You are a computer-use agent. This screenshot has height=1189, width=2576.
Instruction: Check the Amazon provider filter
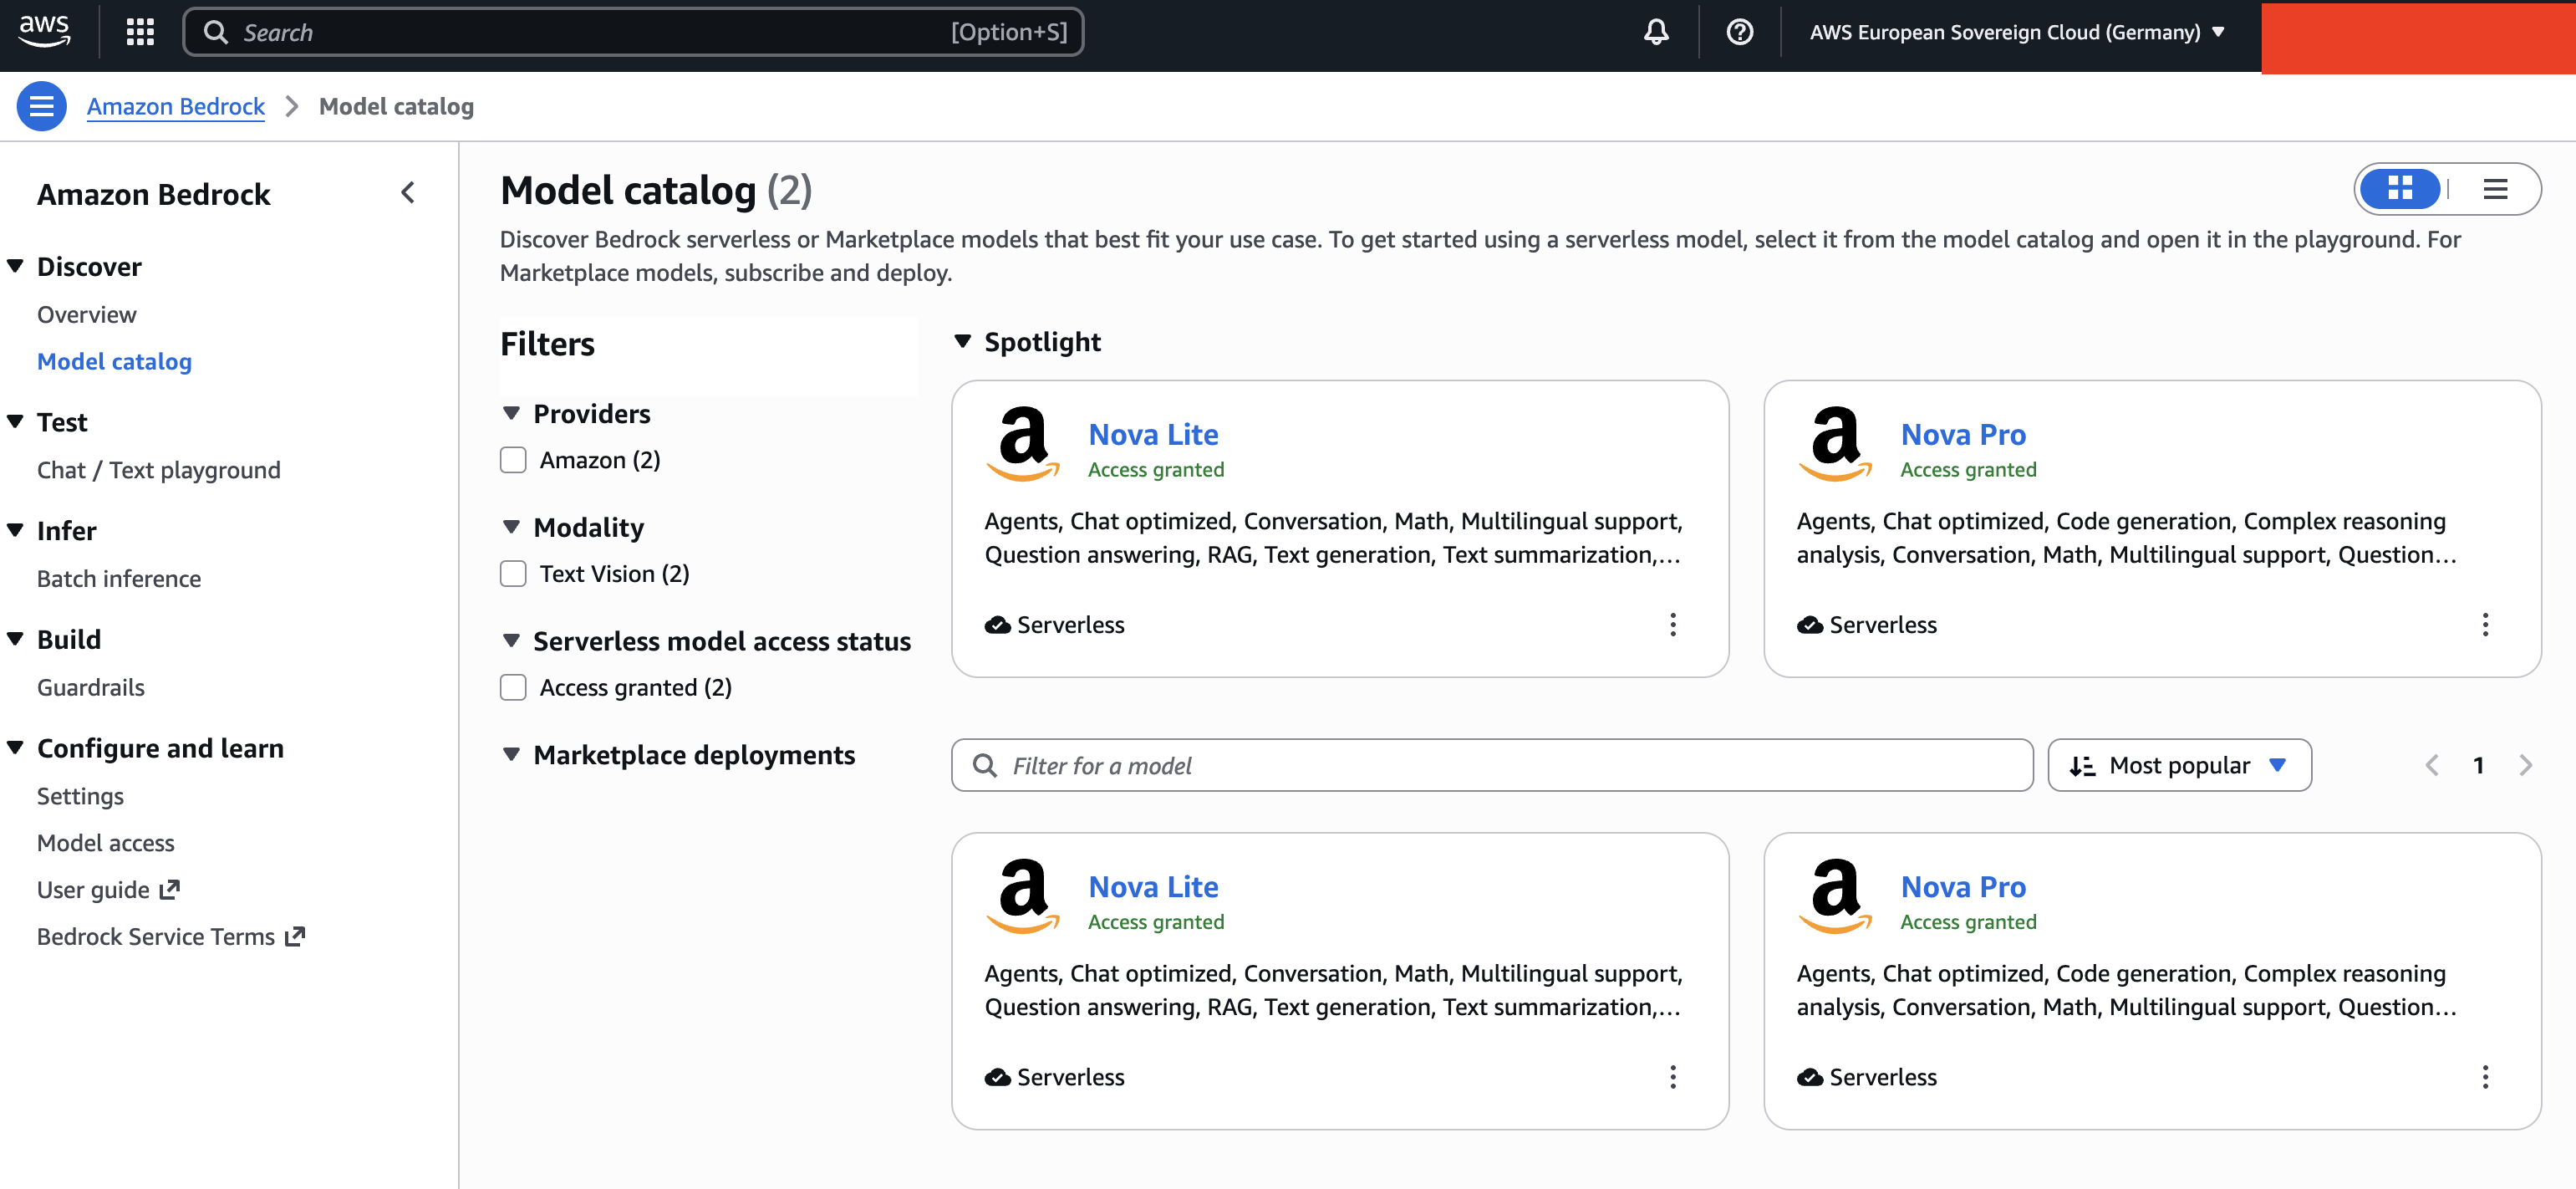point(513,460)
